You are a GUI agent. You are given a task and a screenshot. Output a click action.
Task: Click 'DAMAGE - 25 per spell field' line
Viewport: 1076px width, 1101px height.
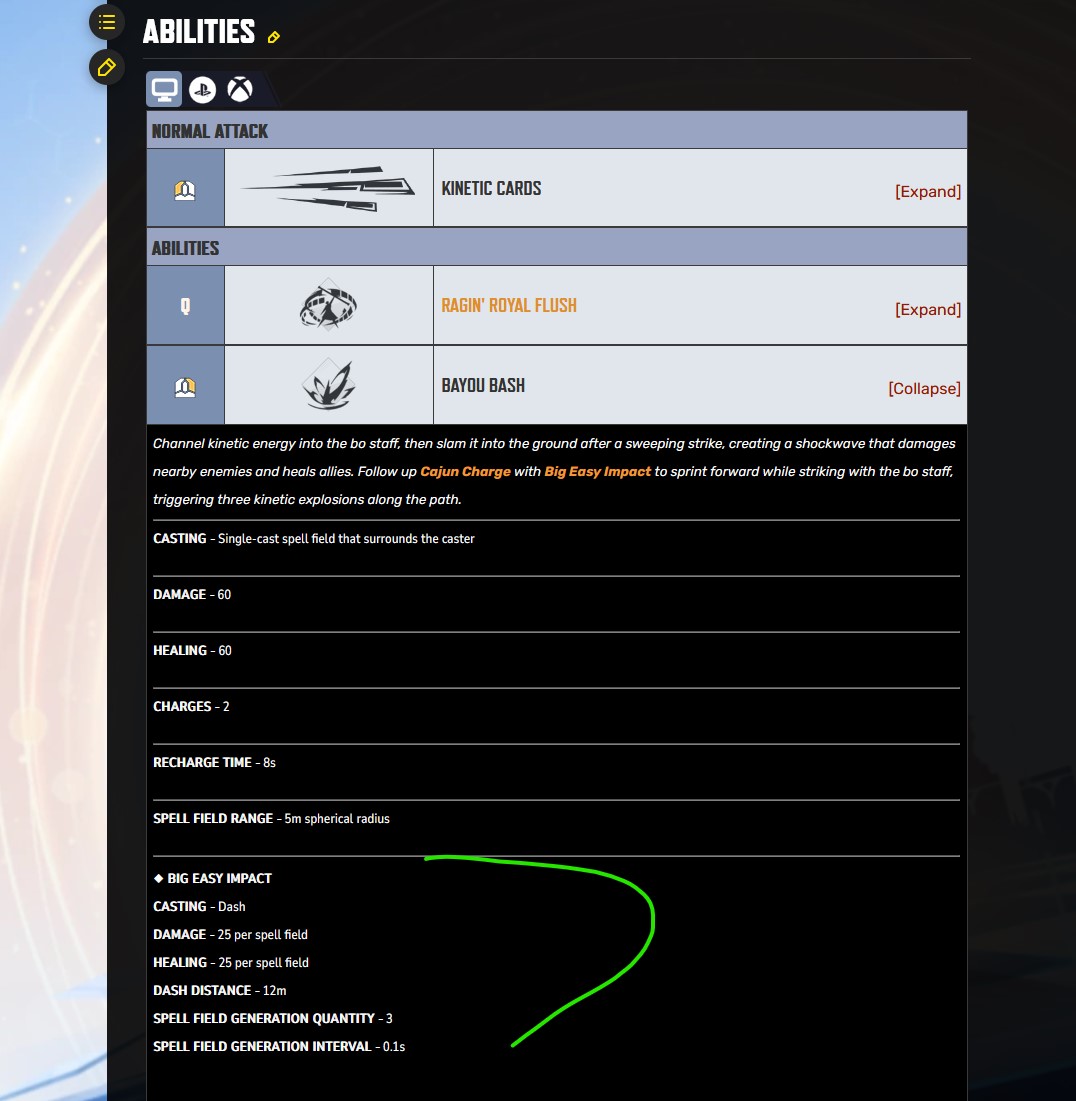click(x=230, y=935)
